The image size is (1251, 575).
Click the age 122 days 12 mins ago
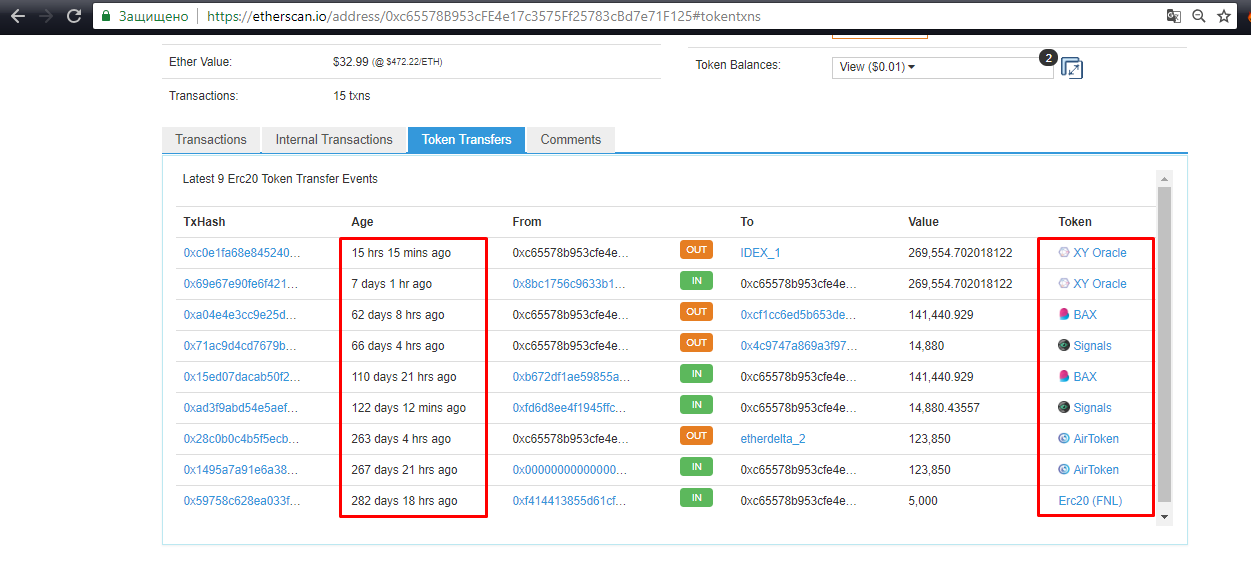(408, 408)
